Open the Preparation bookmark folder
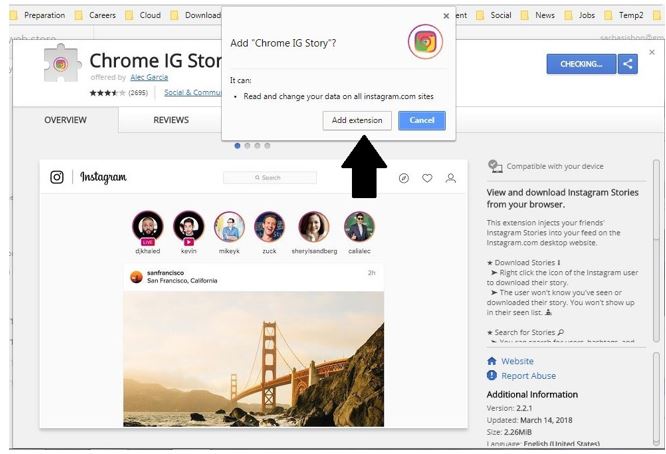The image size is (666, 454). tap(39, 15)
